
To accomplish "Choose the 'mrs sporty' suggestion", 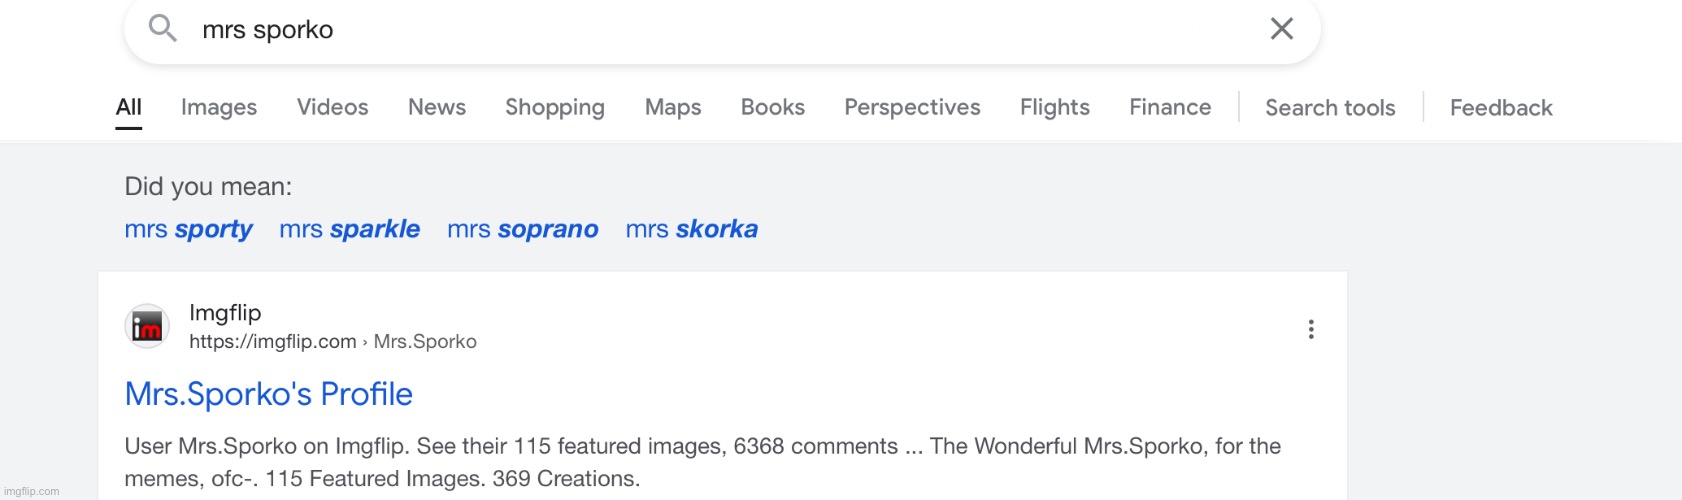I will point(189,229).
